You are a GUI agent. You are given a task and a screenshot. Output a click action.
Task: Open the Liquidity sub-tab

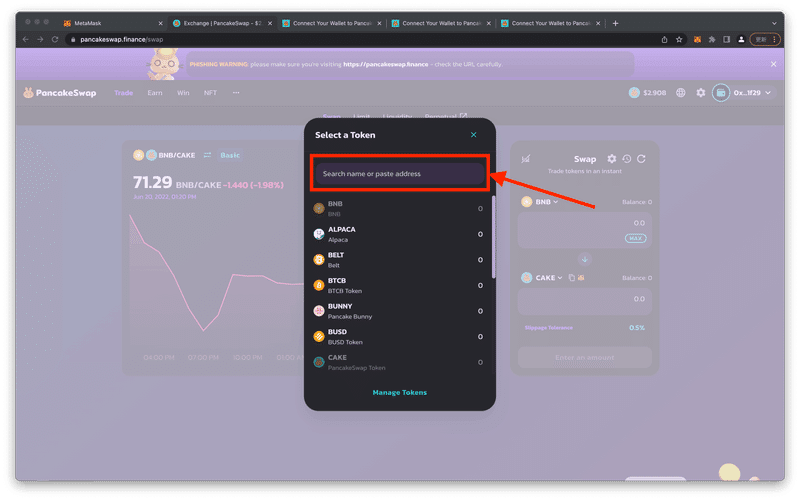[x=397, y=117]
